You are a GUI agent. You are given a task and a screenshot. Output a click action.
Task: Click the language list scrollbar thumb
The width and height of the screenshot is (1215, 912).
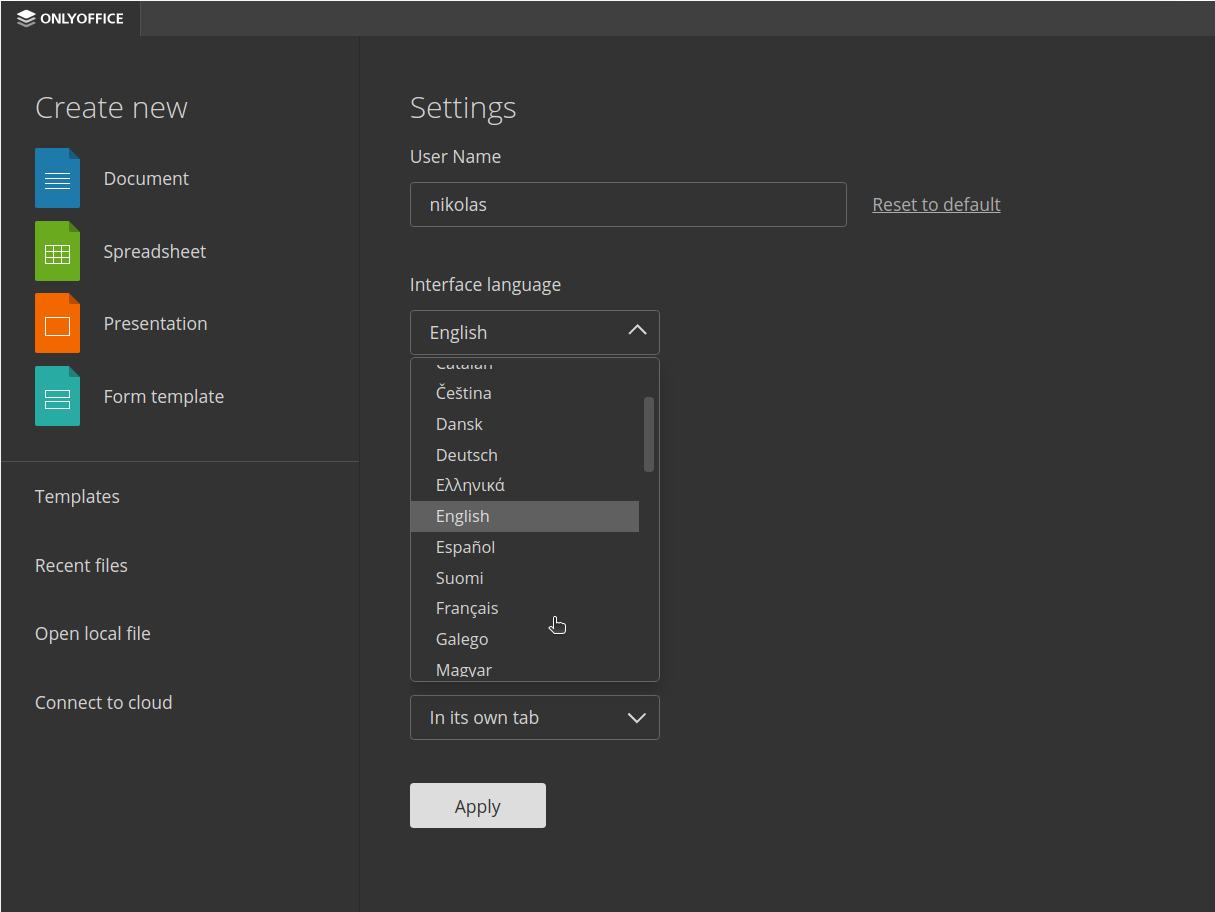point(649,434)
